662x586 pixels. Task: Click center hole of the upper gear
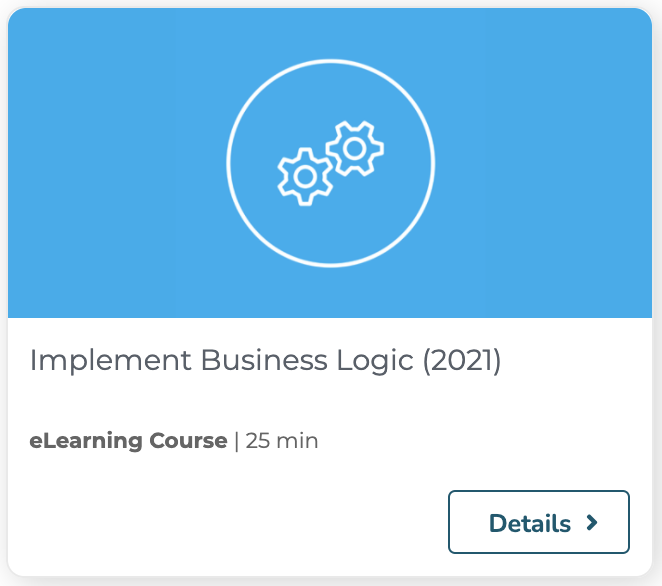tap(355, 148)
